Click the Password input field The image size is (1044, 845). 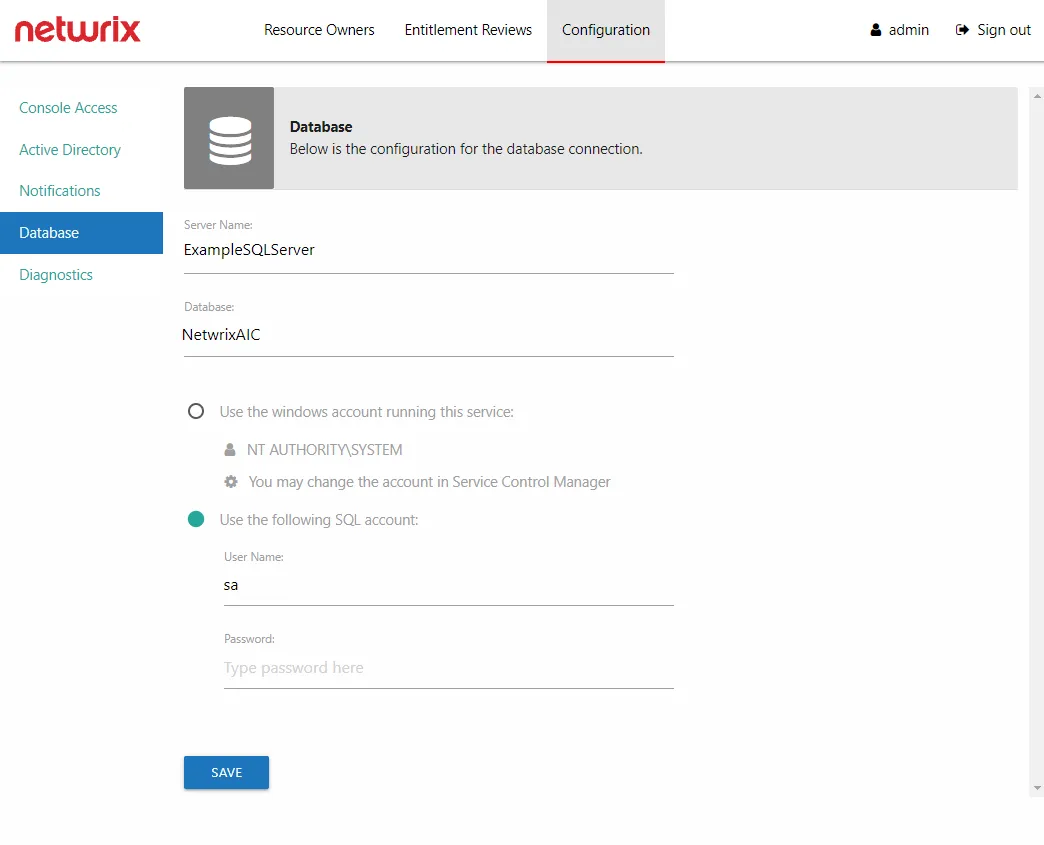[x=449, y=668]
